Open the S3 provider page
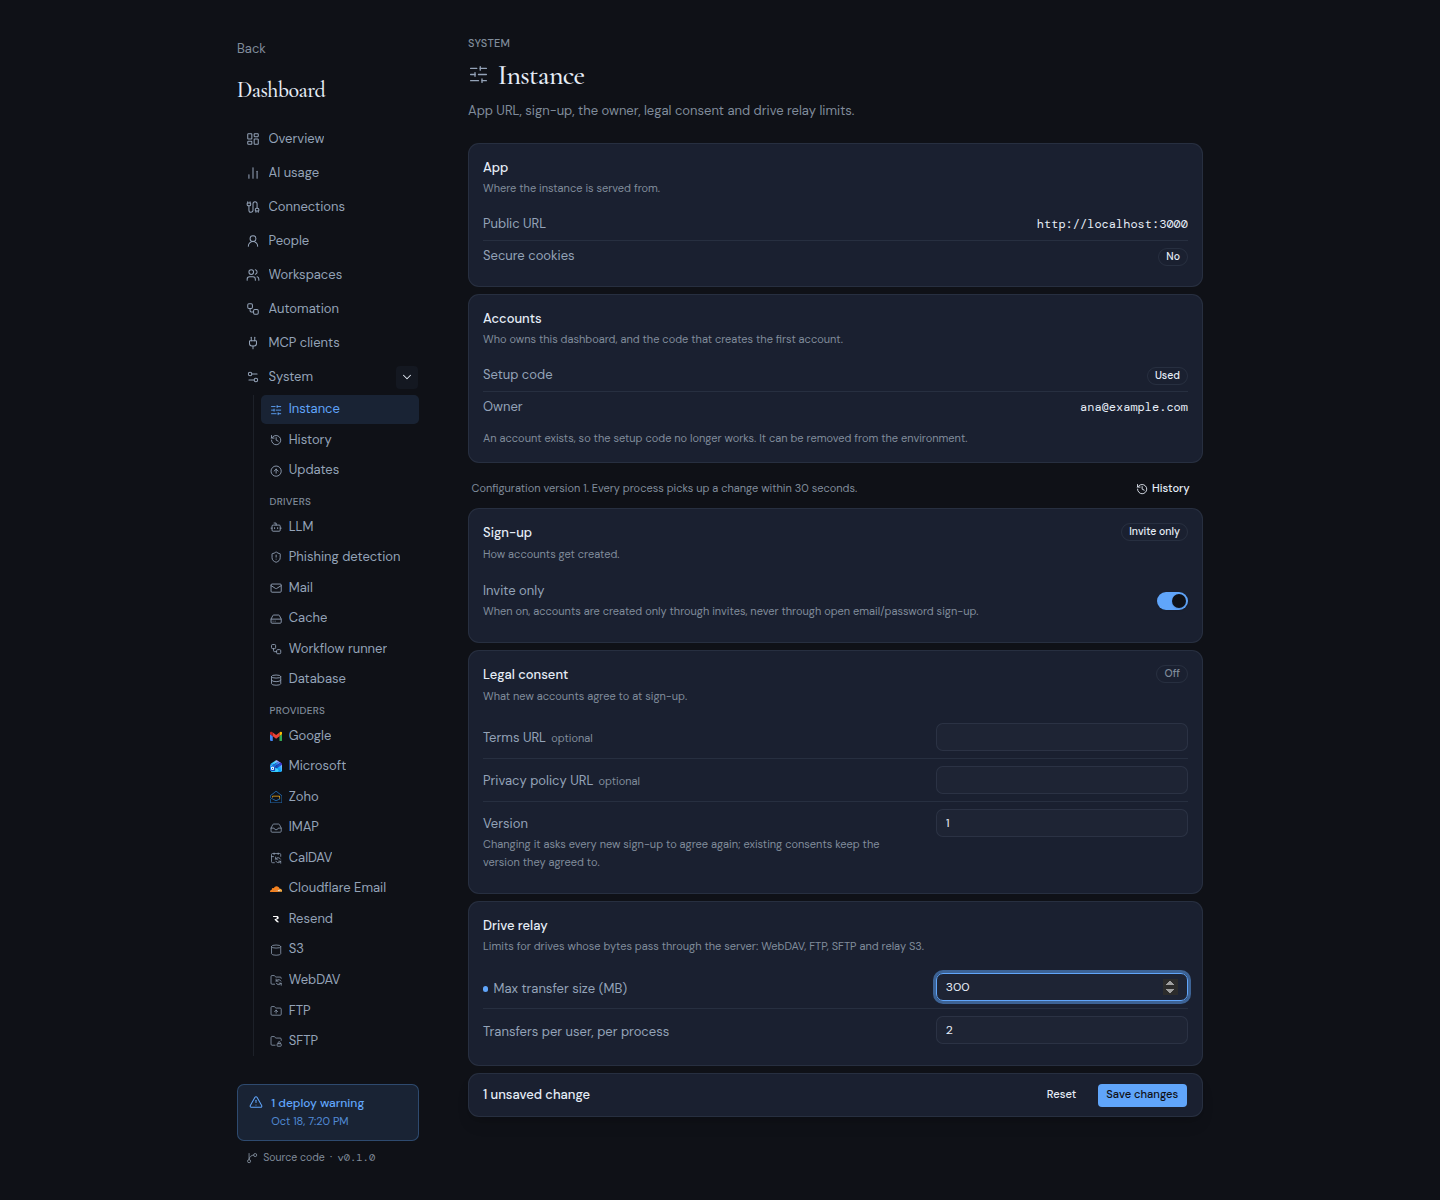 [x=340, y=949]
